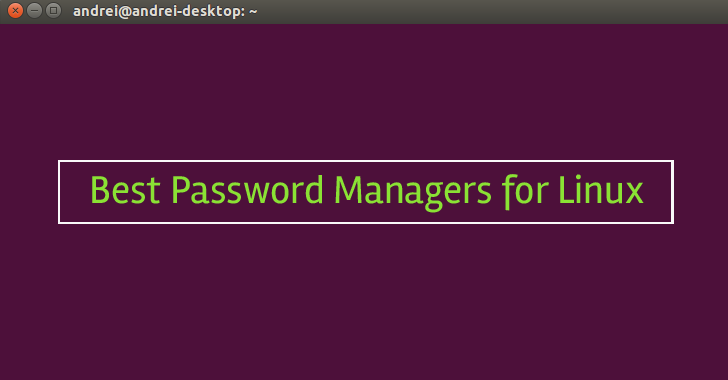Click the letter B starting the banner text
This screenshot has width=728, height=380.
click(99, 190)
